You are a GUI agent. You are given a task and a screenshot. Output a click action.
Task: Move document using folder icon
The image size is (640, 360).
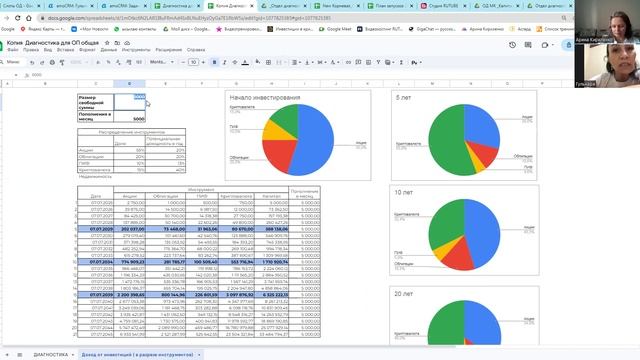[x=117, y=42]
